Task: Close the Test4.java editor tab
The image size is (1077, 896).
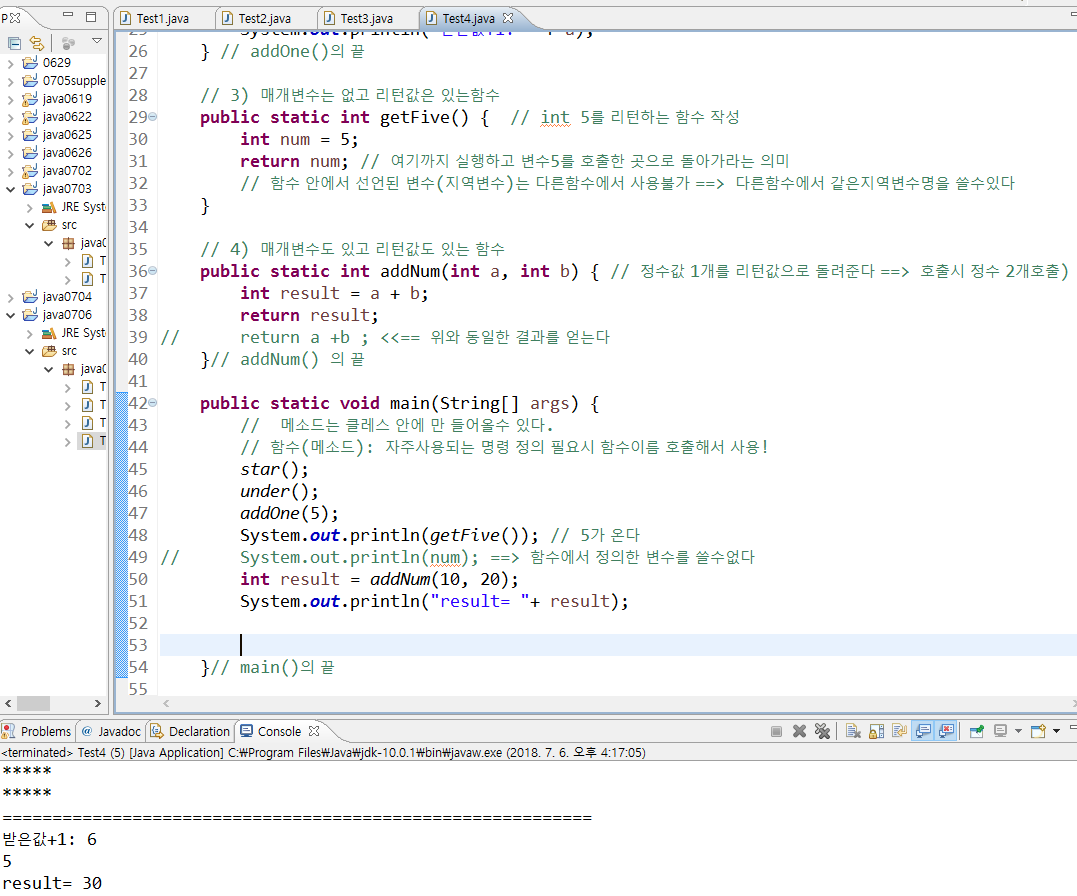Action: click(x=508, y=18)
